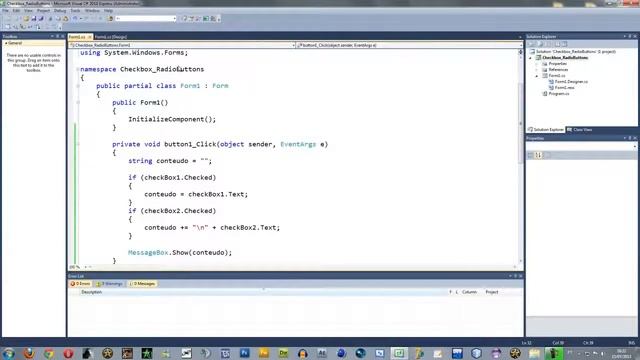Click the Solution Explorer toolbar icon

click(184, 19)
